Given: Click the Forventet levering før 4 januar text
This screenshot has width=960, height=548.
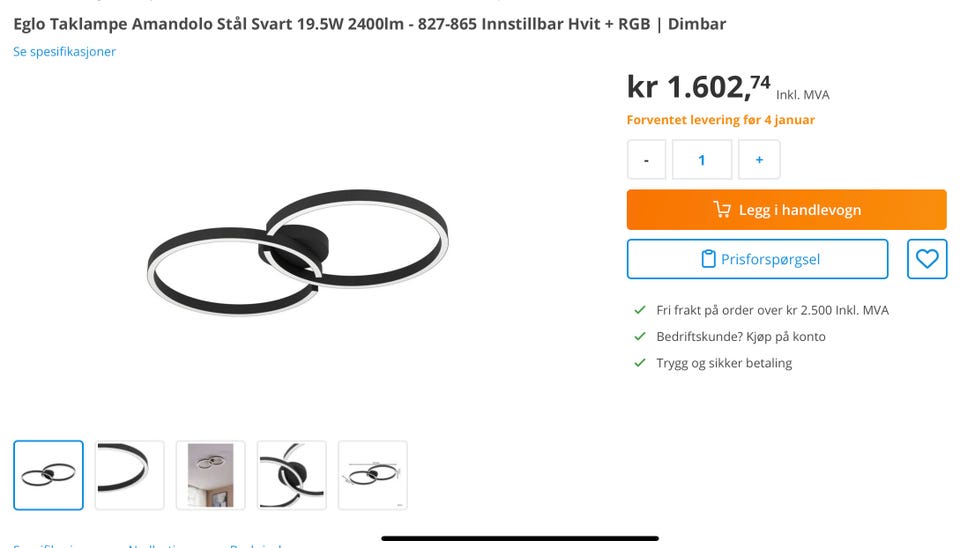Looking at the screenshot, I should (721, 120).
